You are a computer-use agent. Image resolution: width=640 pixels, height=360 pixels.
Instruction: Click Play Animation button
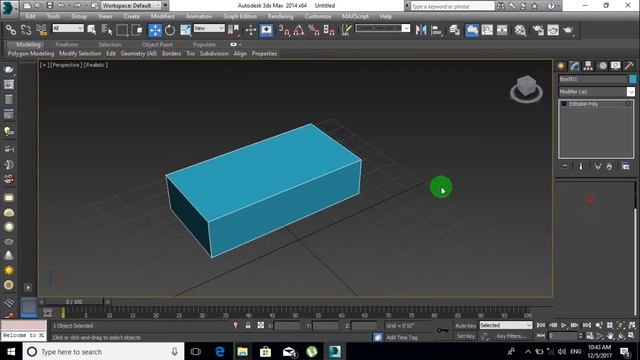click(564, 325)
